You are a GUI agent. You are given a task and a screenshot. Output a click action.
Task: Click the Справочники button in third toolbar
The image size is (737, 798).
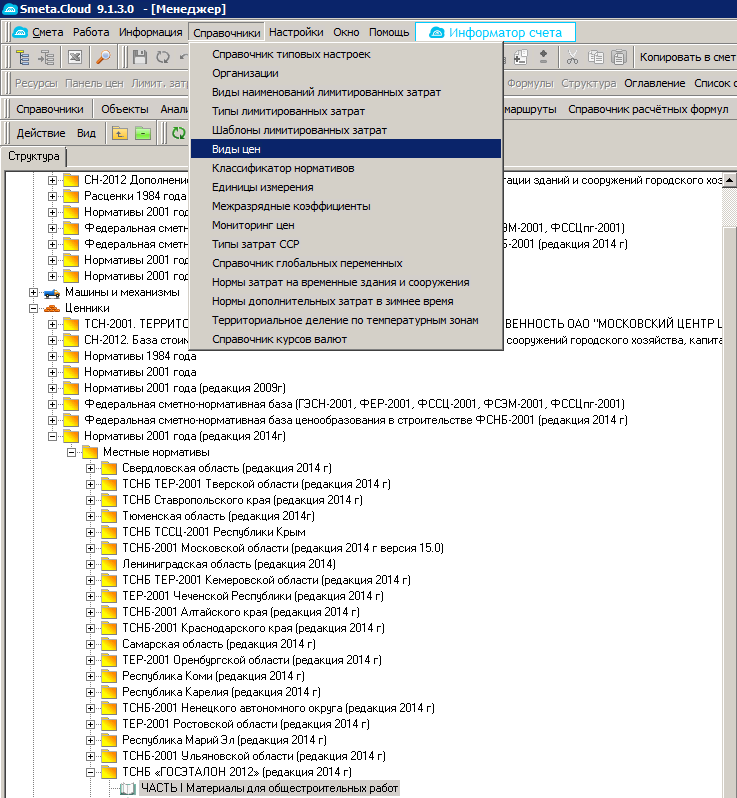tap(50, 109)
